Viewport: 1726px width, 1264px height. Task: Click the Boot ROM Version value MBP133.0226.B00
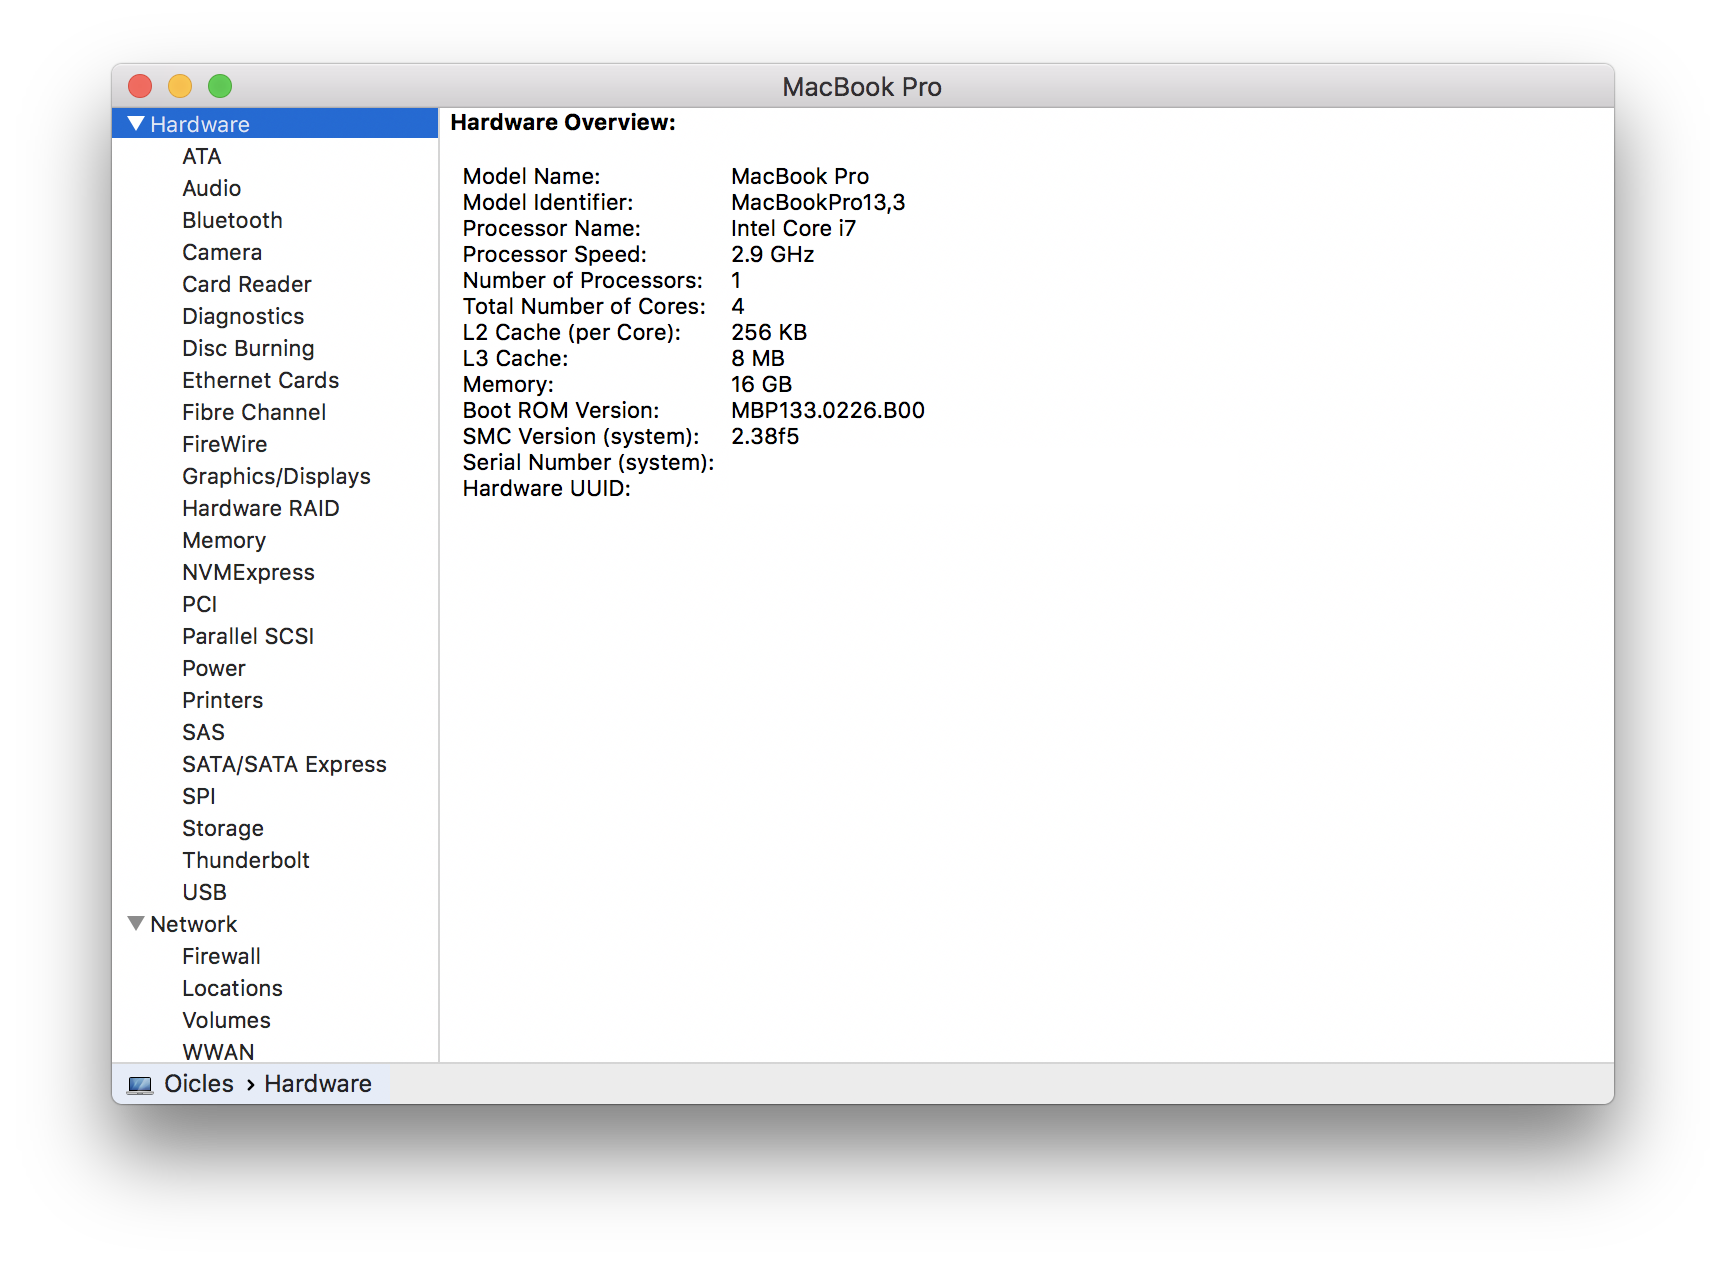point(828,410)
